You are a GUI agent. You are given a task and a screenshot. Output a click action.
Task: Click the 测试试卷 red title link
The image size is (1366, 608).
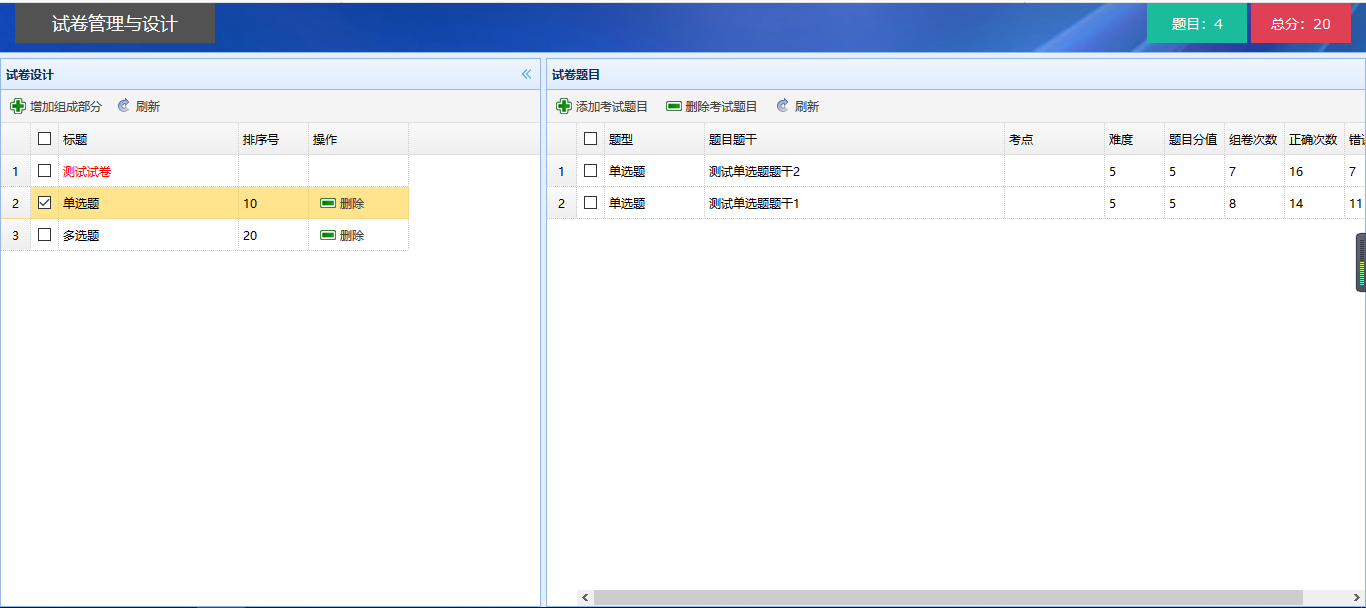(87, 172)
